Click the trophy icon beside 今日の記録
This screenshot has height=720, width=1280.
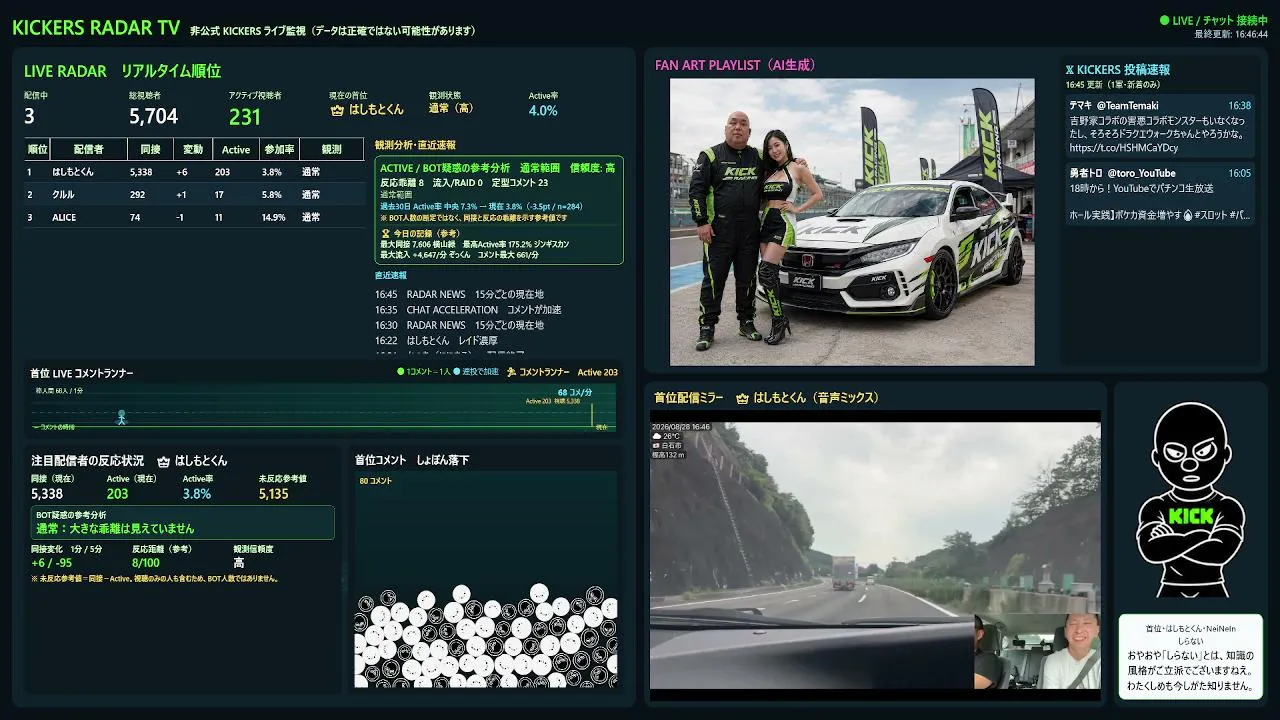tap(384, 232)
